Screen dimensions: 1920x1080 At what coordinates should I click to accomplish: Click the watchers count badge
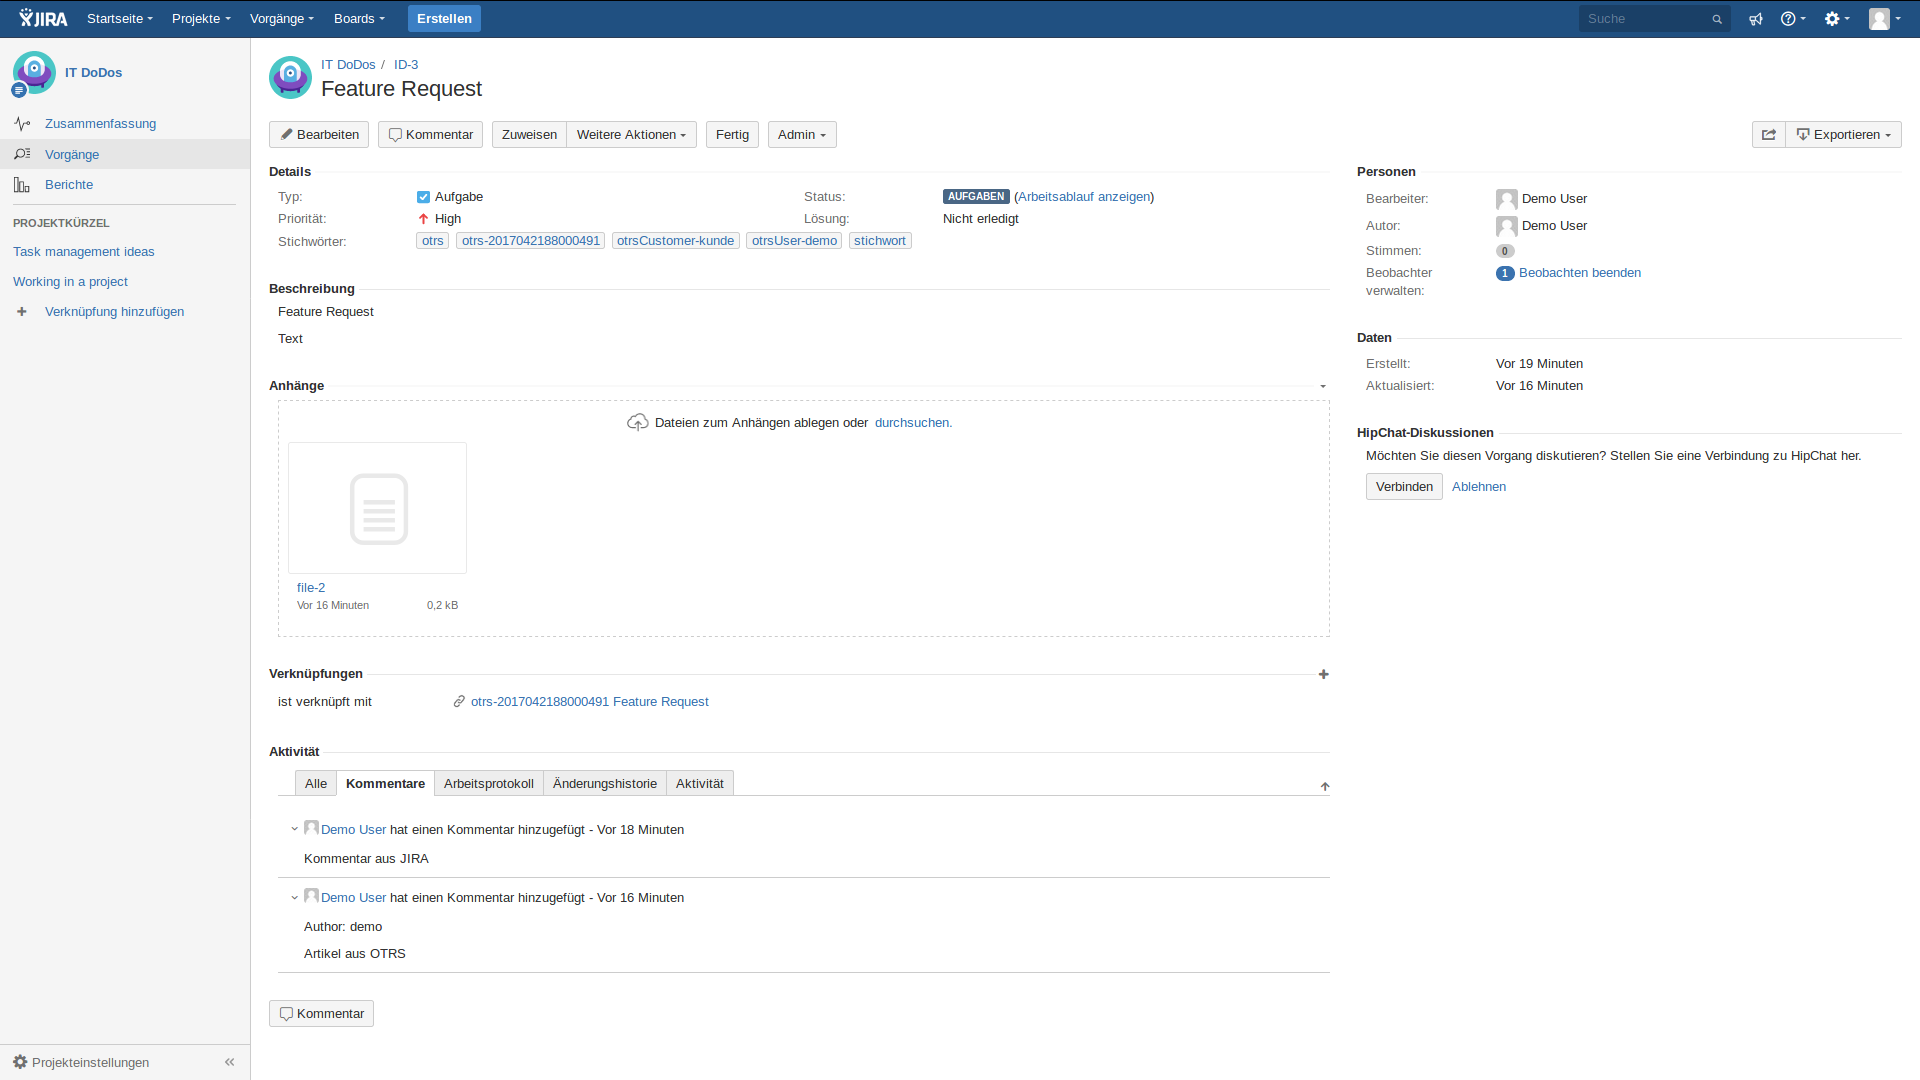point(1505,273)
